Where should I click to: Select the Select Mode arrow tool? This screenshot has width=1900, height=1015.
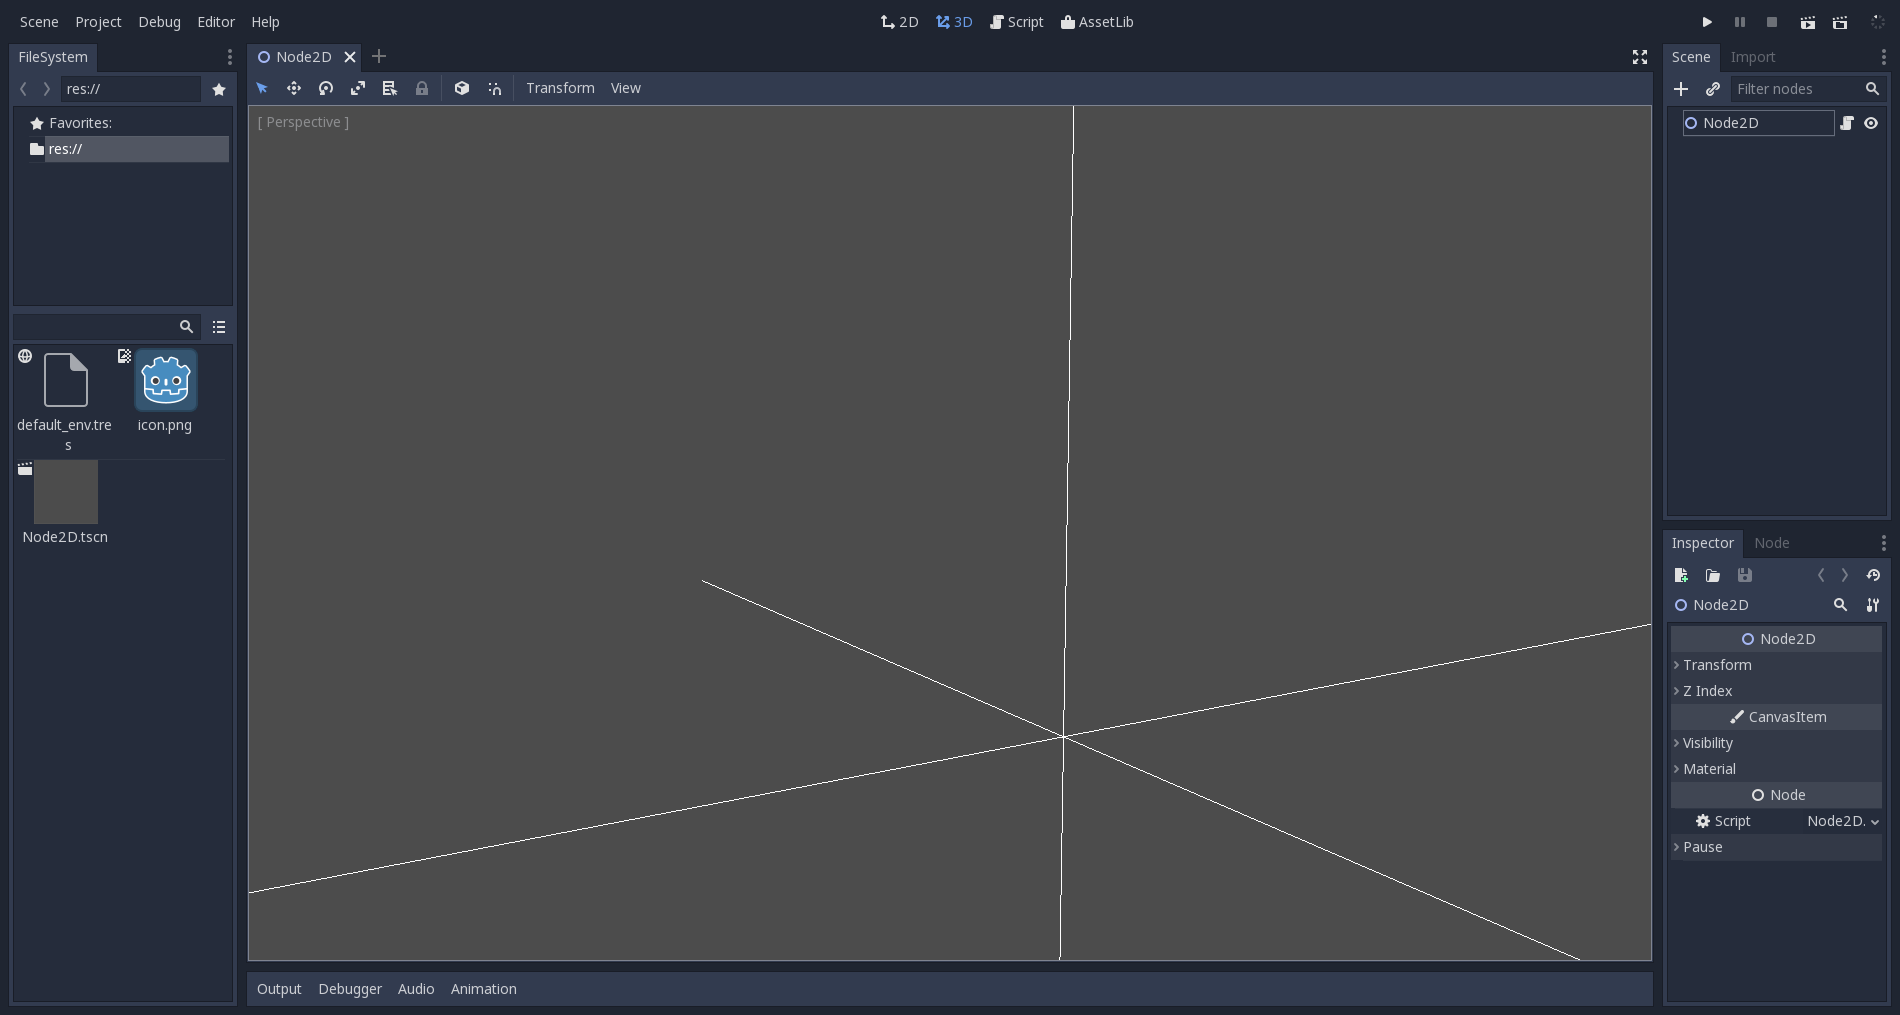point(262,88)
